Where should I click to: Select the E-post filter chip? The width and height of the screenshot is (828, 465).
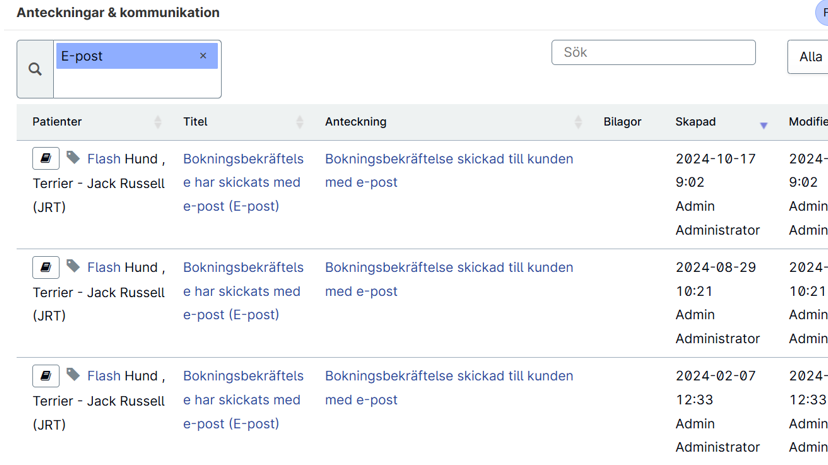137,56
